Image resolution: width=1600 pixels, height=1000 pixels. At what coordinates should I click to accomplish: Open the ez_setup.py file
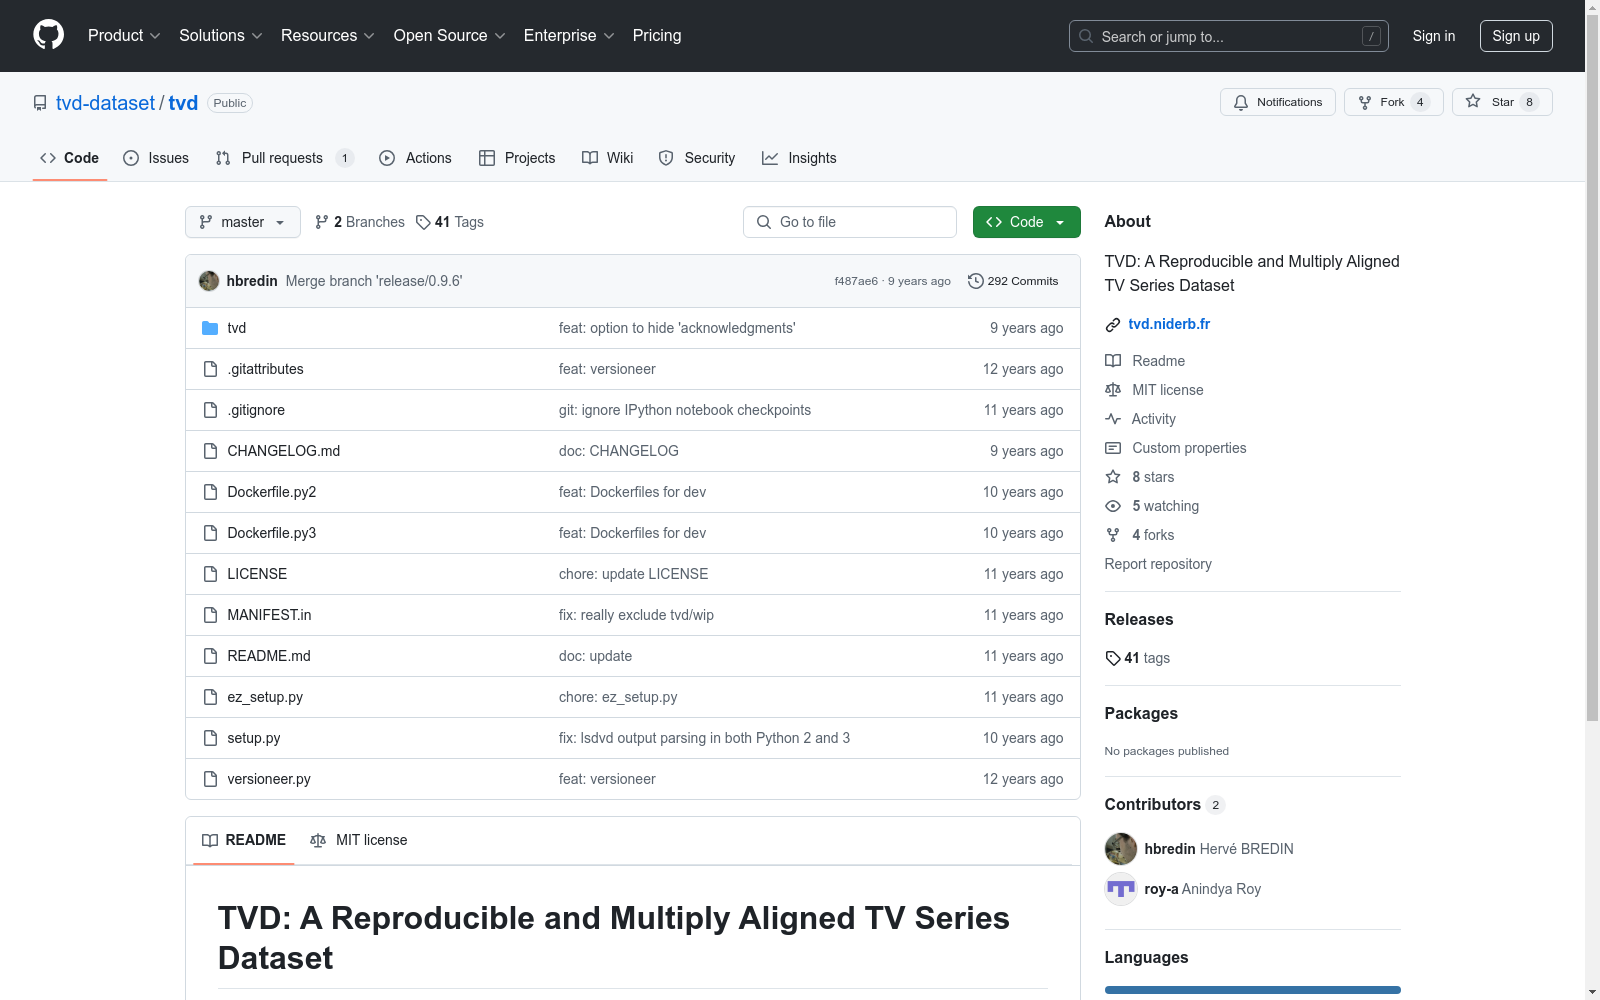265,697
